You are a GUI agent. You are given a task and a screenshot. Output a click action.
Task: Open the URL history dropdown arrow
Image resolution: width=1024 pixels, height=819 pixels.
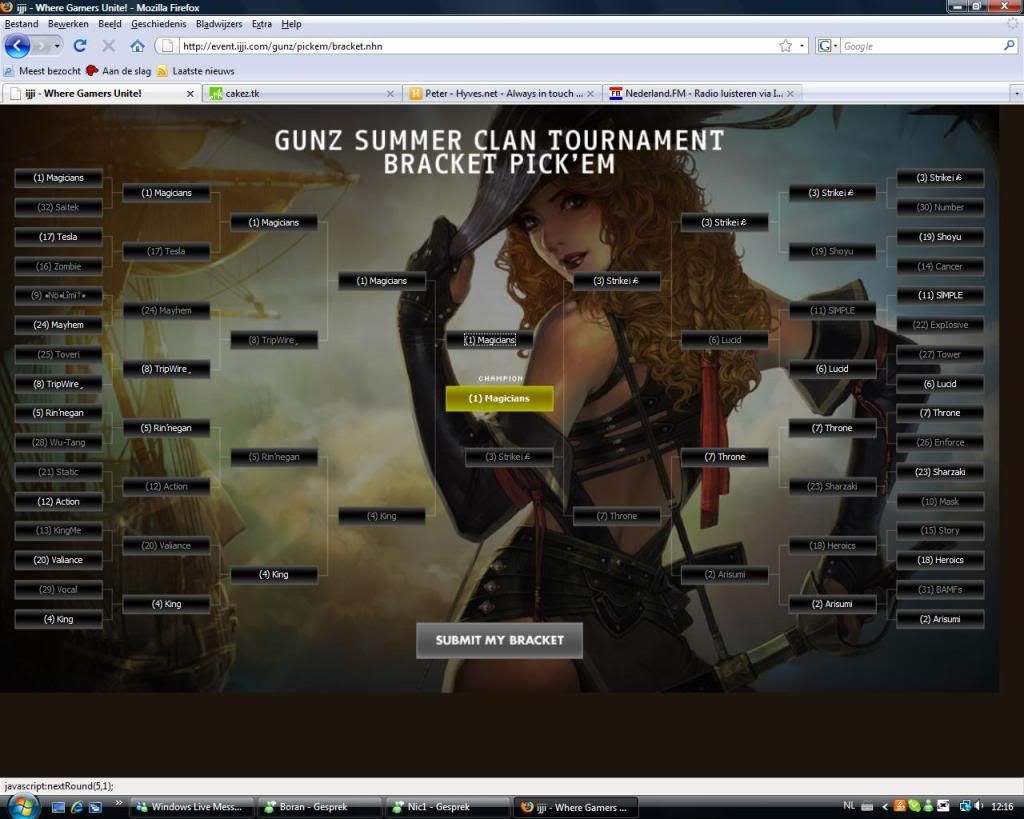(x=802, y=46)
